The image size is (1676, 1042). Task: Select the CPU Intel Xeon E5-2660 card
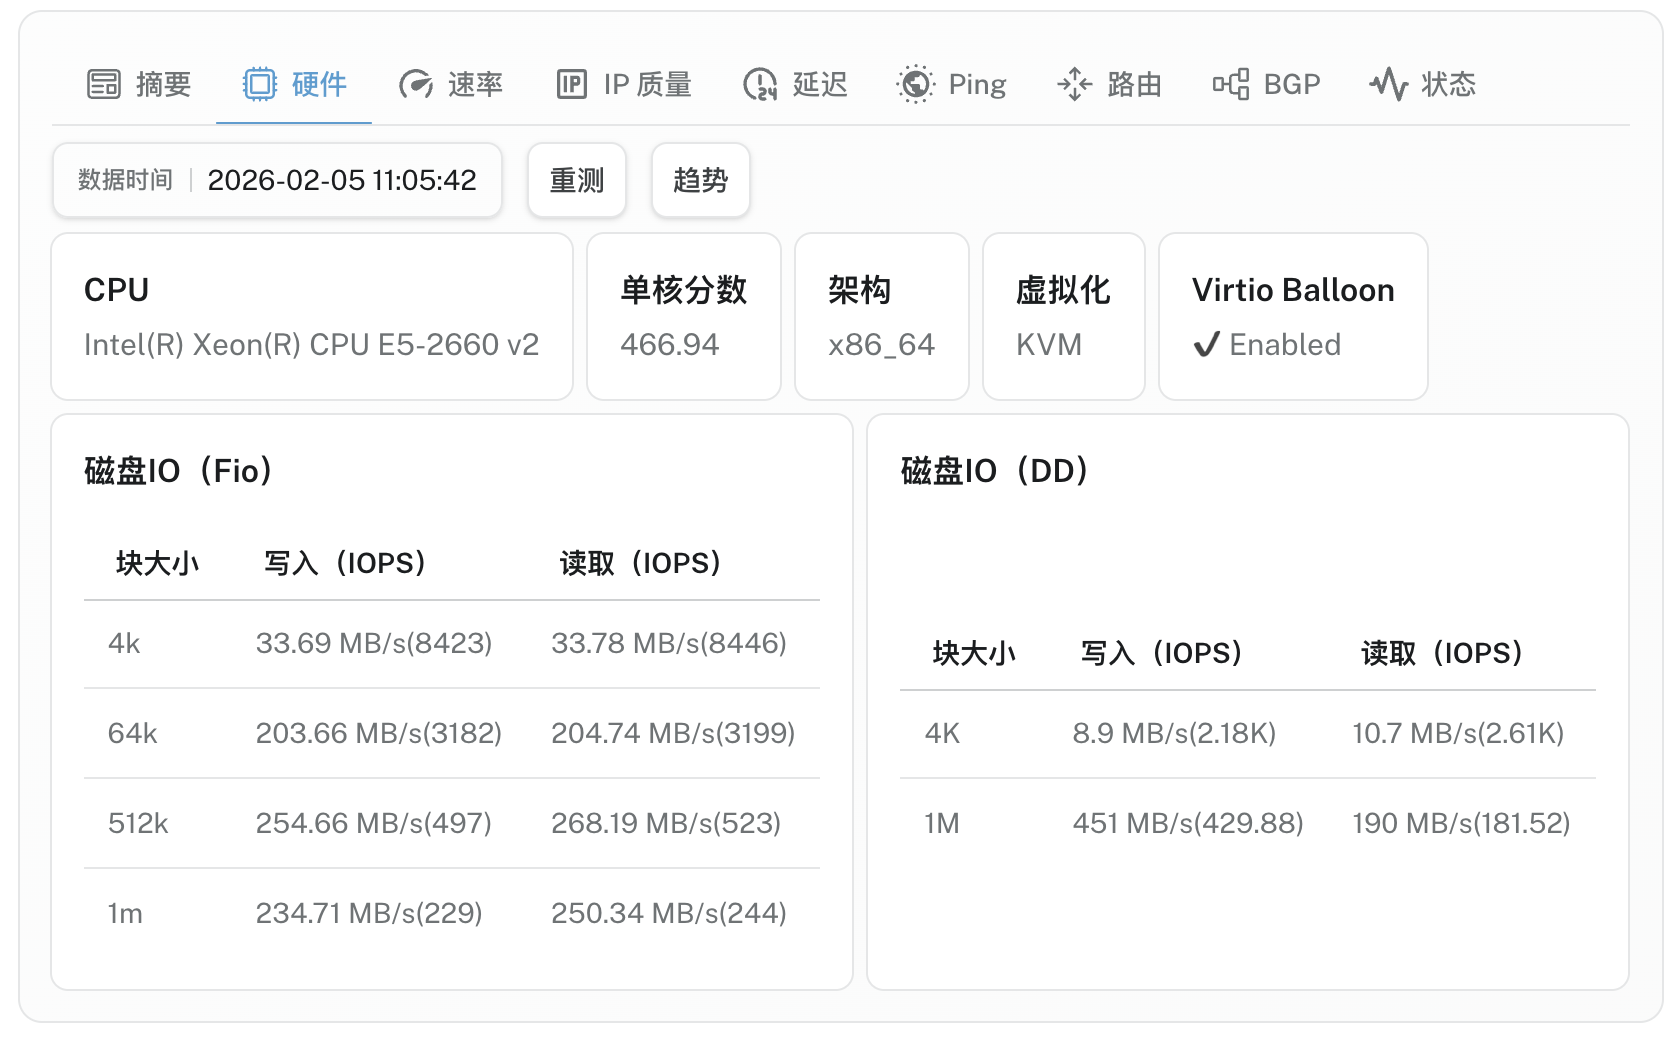tap(312, 315)
